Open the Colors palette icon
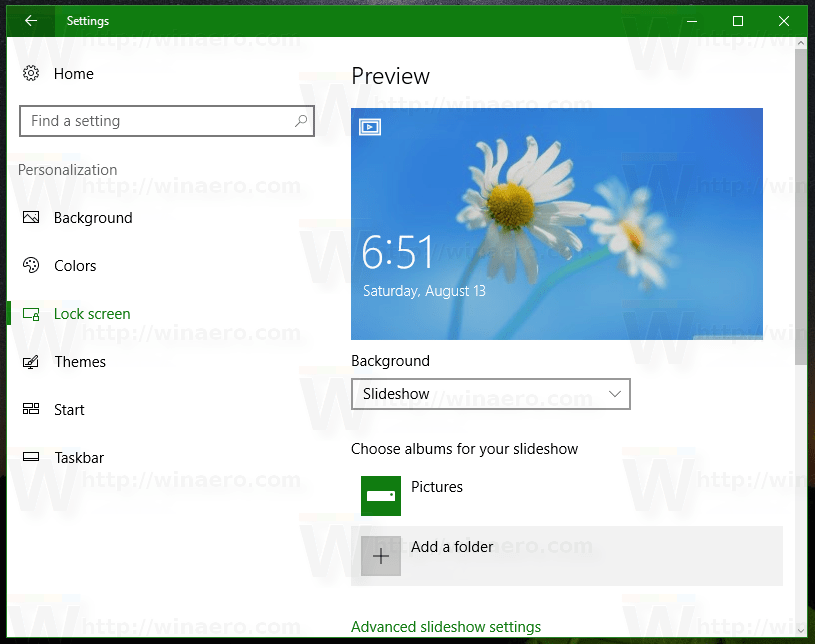The image size is (815, 644). point(31,265)
